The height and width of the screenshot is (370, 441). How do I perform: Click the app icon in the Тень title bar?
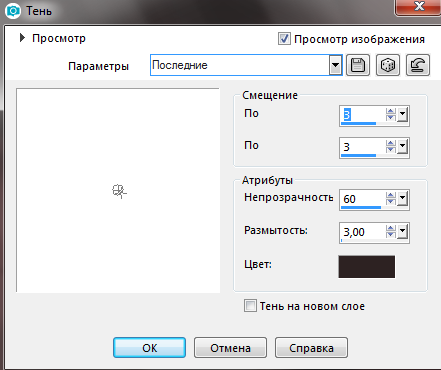13,11
